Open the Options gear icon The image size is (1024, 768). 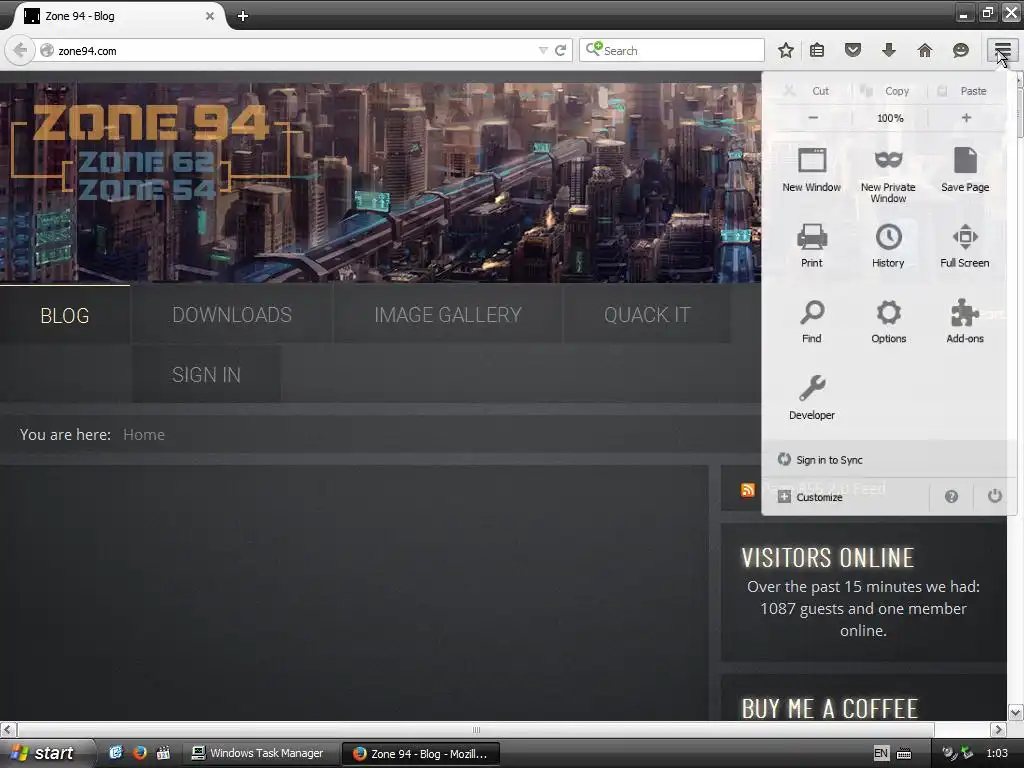[x=888, y=320]
